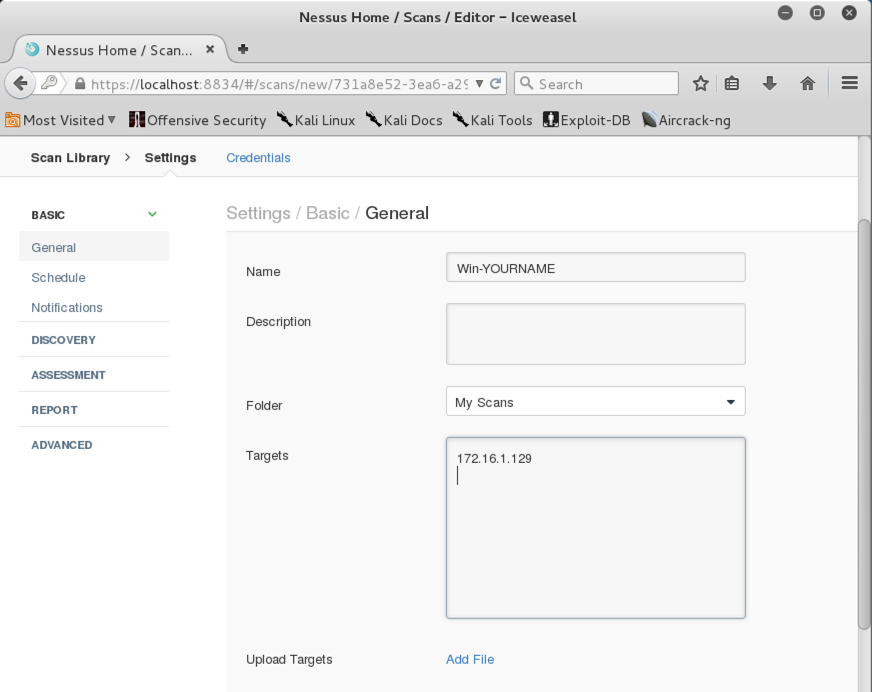Close the Nessus Home tab
The image size is (872, 692).
210,49
